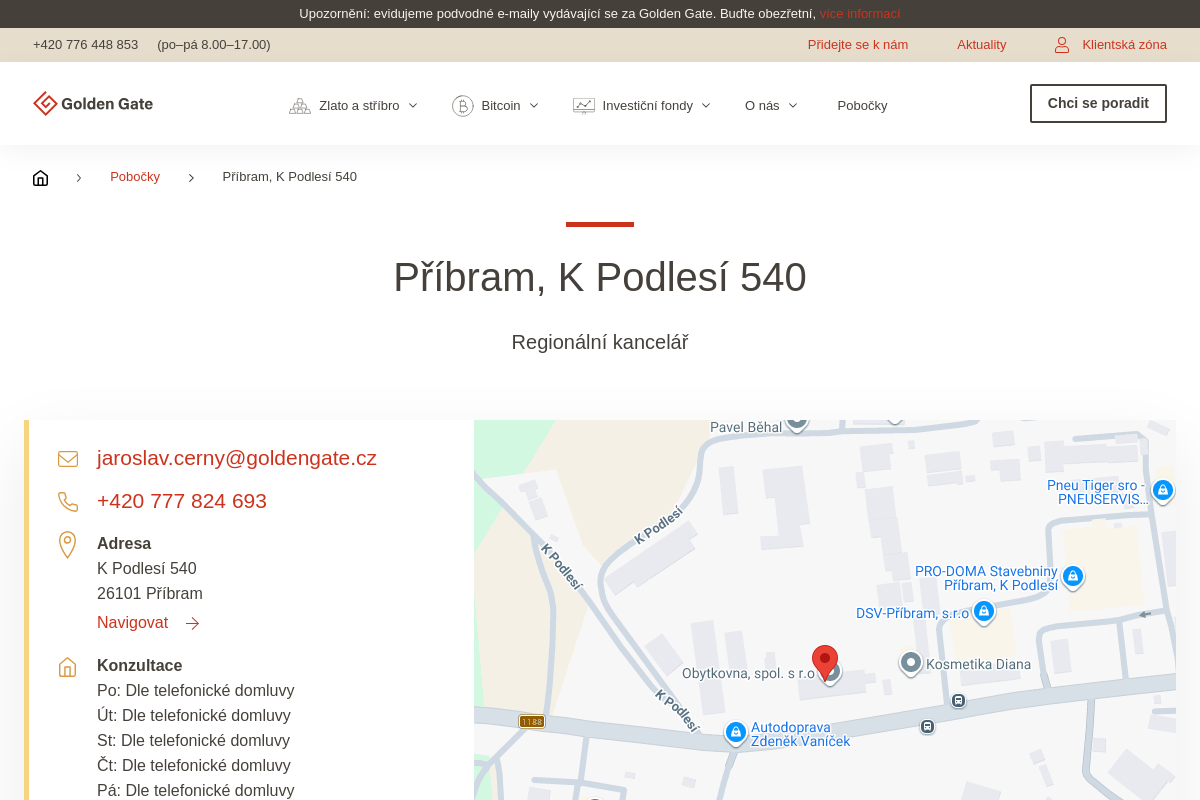Click the Klientská zóna user icon
The width and height of the screenshot is (1200, 800).
(1062, 45)
